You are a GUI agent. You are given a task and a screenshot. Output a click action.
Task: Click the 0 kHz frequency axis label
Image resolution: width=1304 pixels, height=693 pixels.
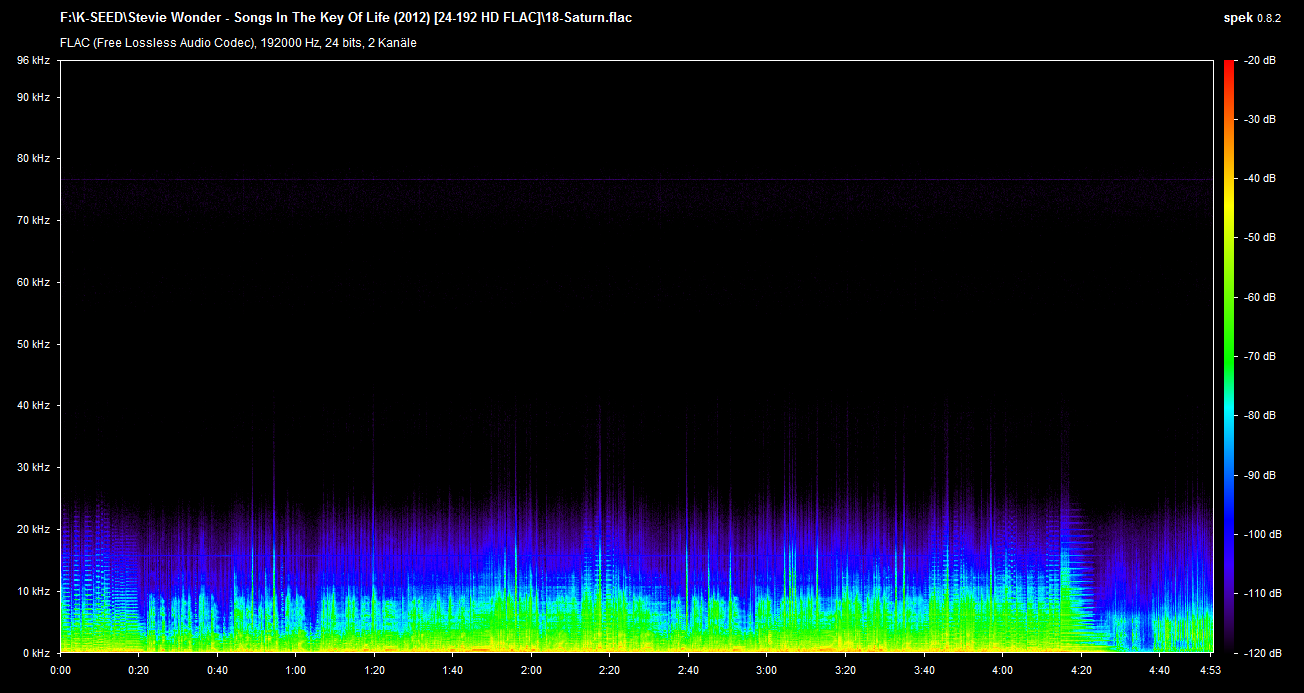click(36, 652)
